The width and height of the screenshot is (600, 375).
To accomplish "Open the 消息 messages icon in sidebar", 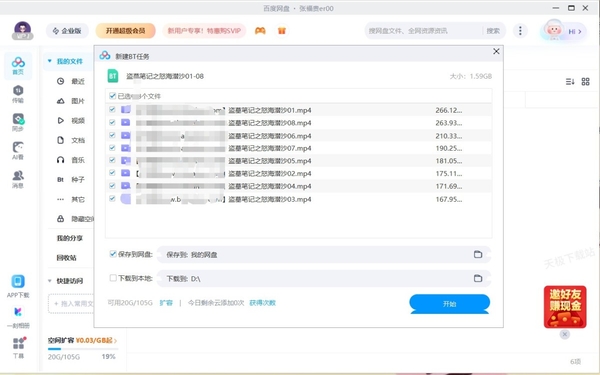I will (x=18, y=179).
